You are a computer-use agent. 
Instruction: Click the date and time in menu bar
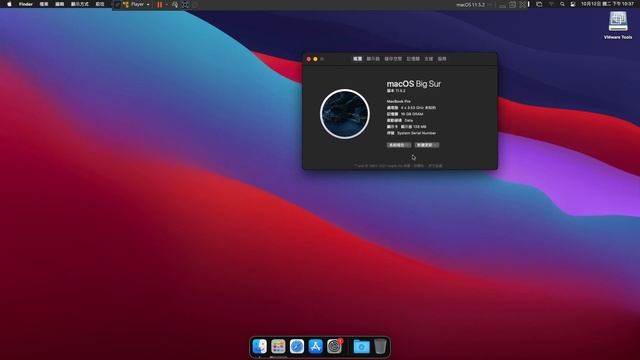coord(607,4)
